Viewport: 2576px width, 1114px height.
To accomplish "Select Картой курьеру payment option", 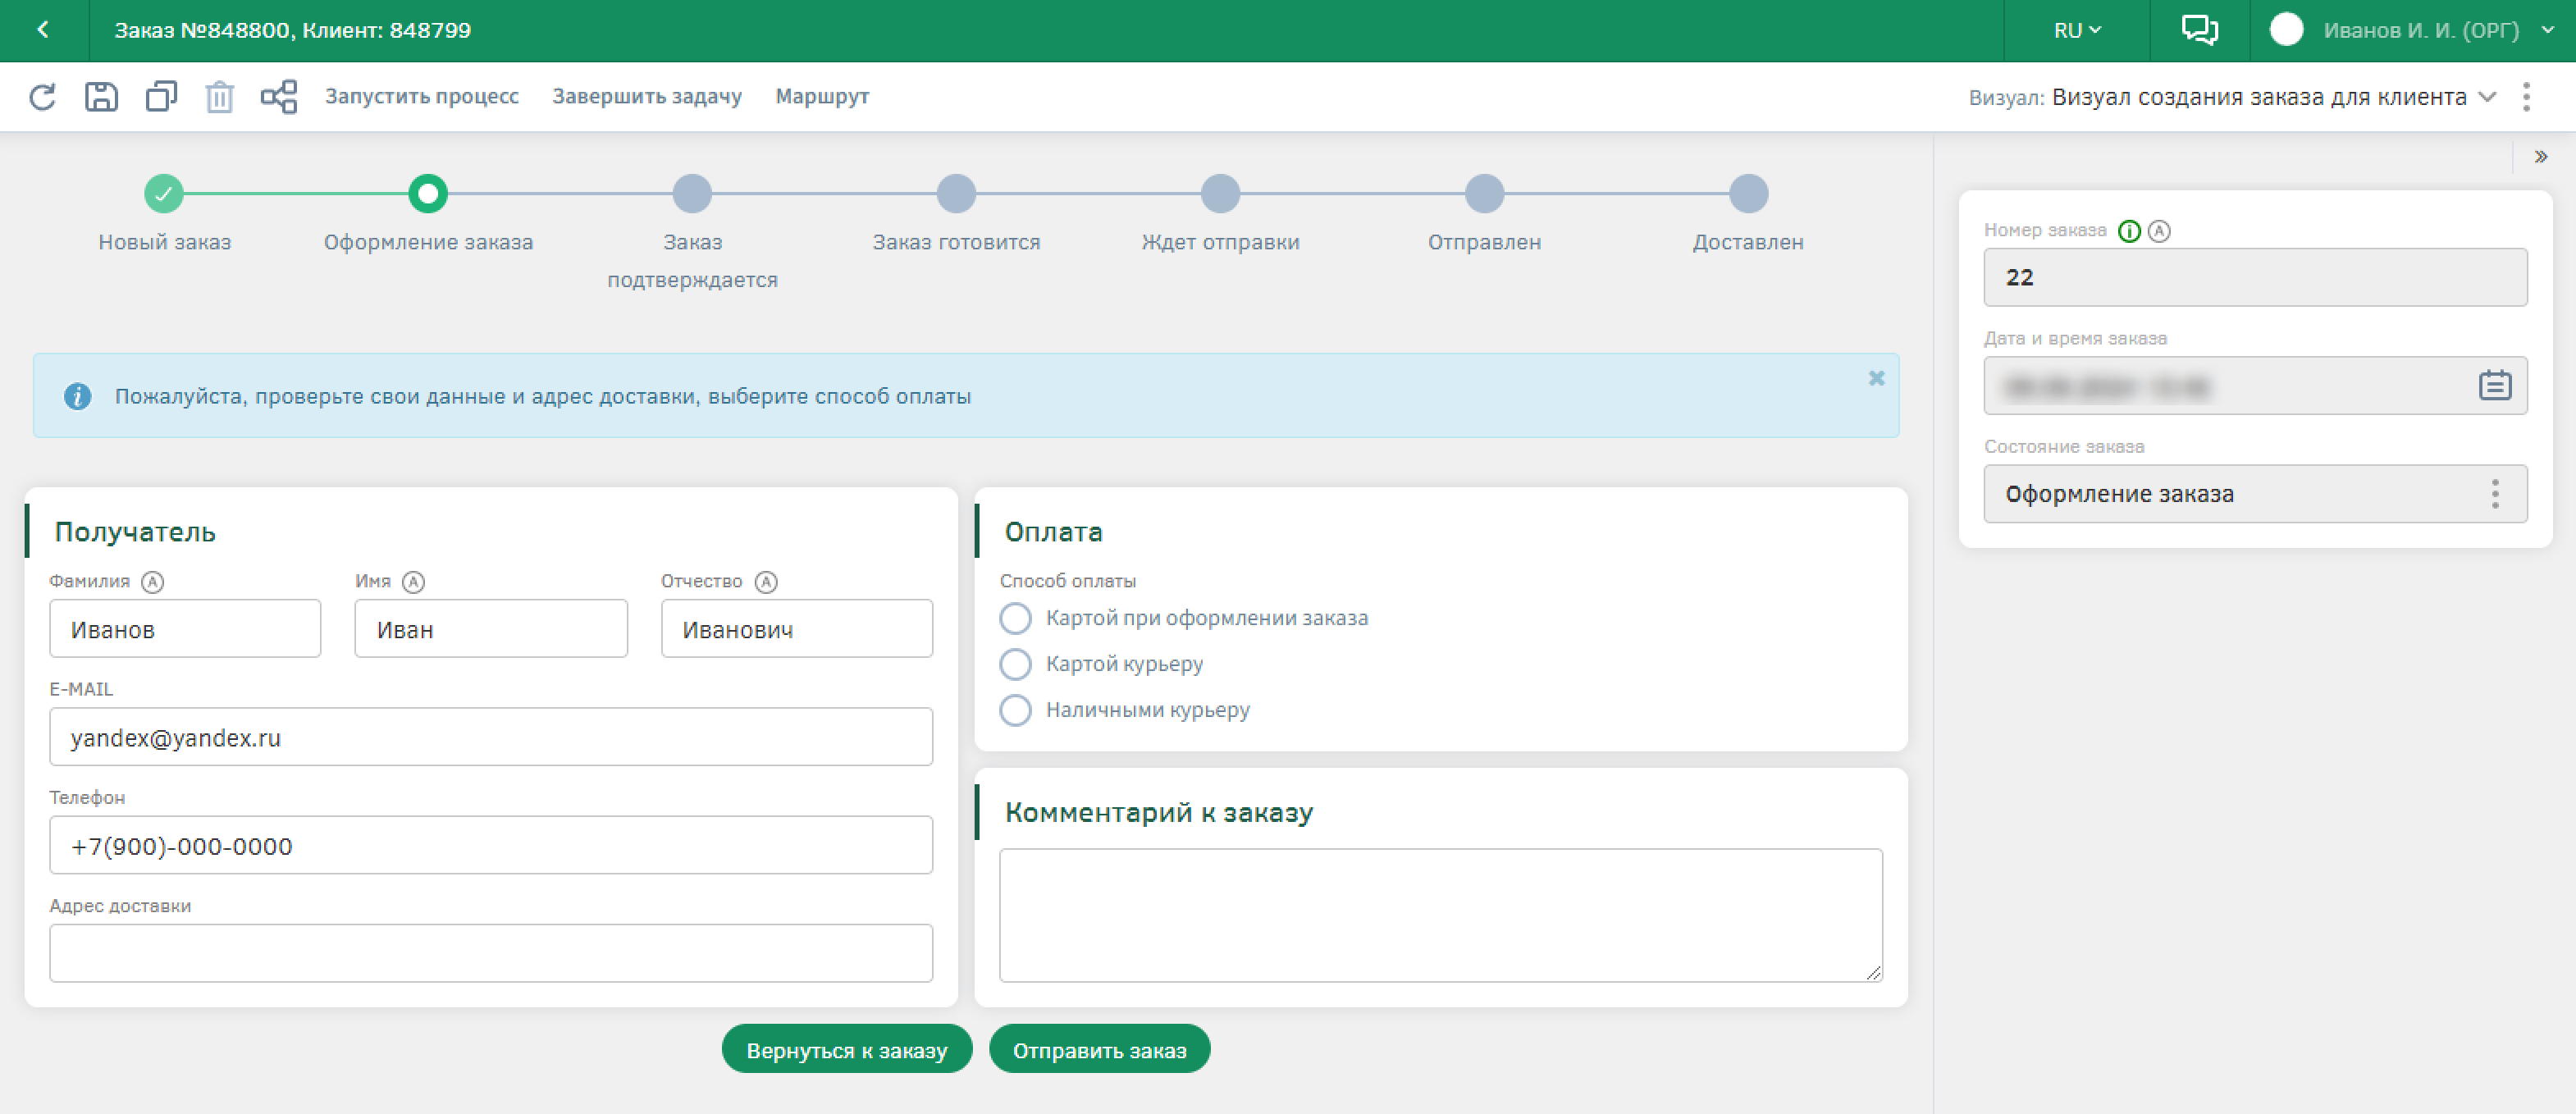I will 1015,664.
